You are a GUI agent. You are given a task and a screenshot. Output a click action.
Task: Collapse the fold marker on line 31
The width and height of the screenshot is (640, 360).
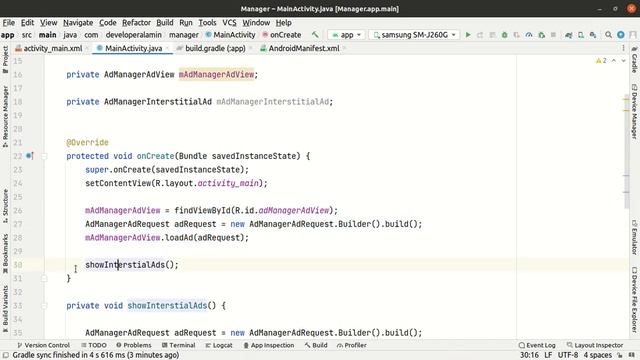(x=44, y=278)
